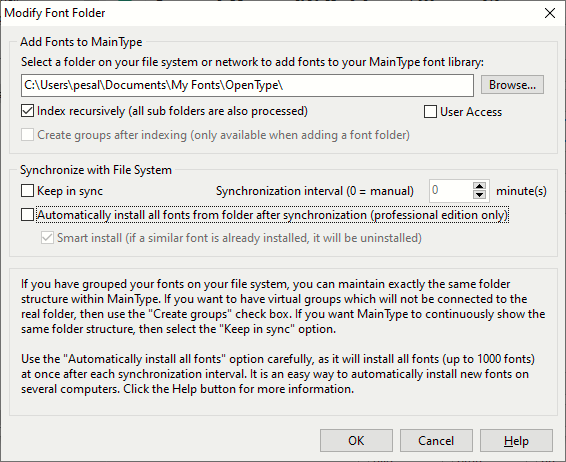This screenshot has height=462, width=566.
Task: Click the 'Select a folder on your file system' instruction text
Action: click(252, 62)
